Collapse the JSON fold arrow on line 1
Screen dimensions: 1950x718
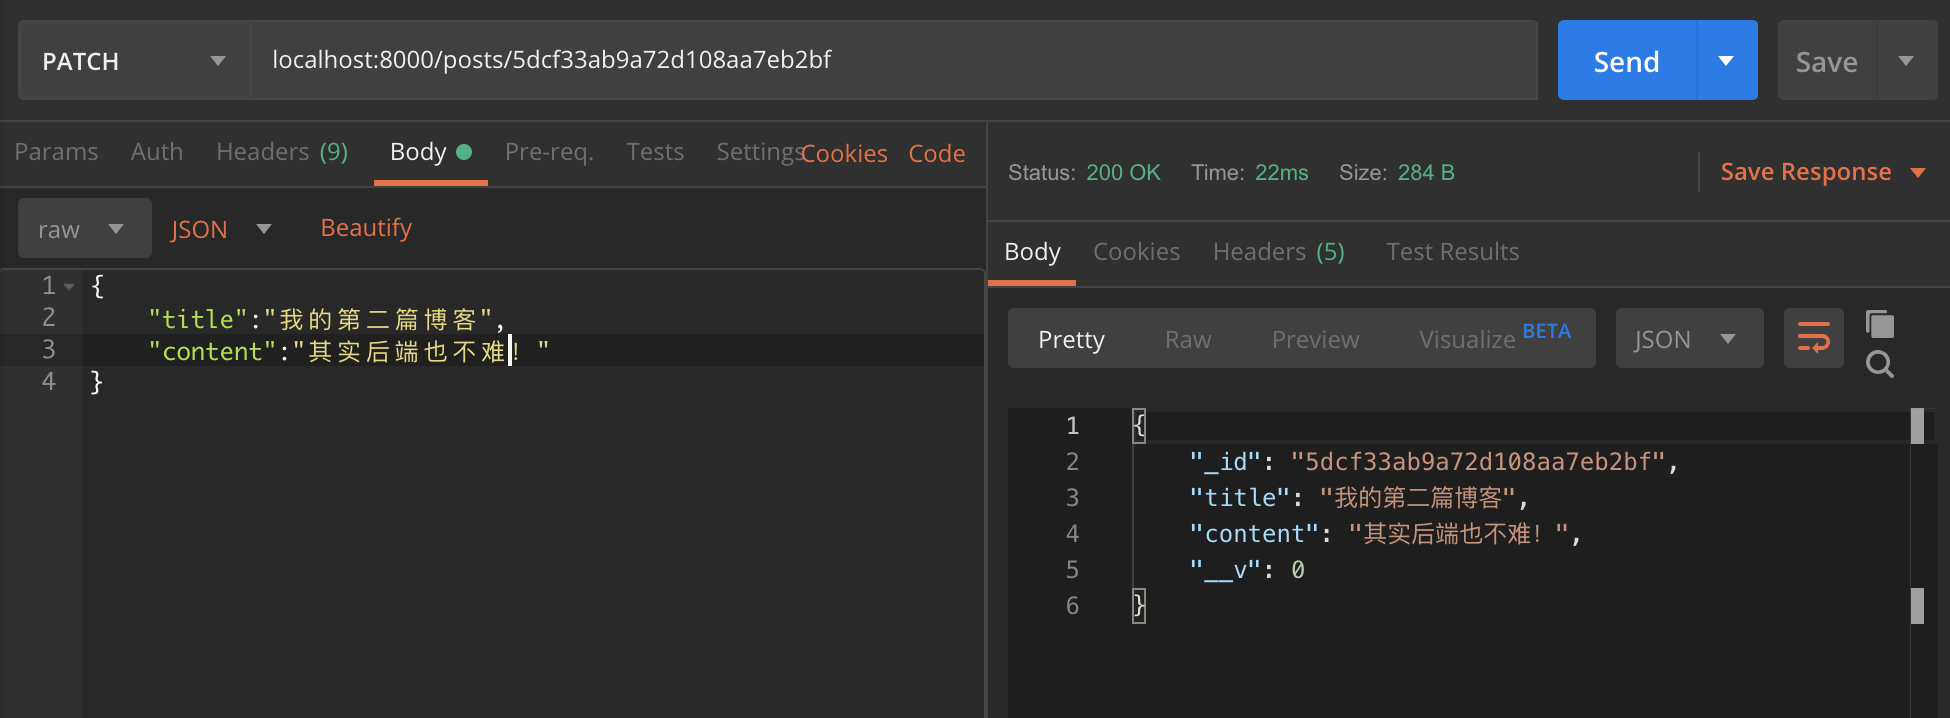pyautogui.click(x=69, y=286)
